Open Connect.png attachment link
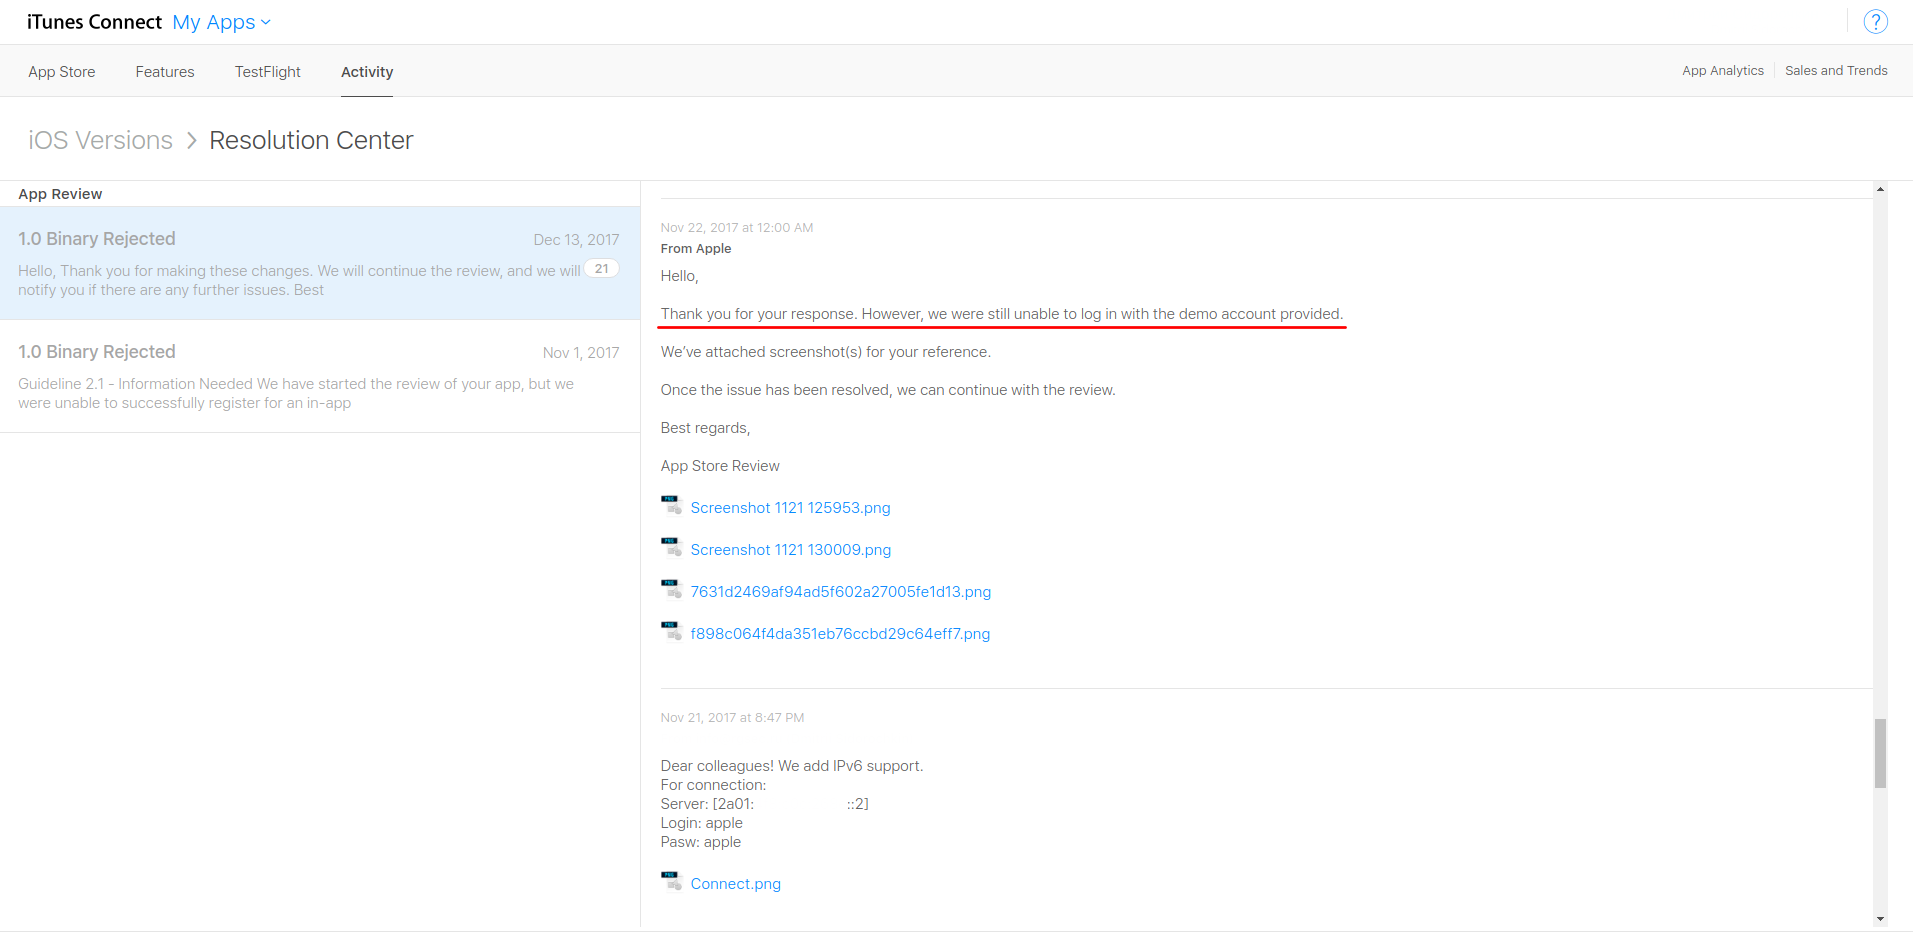The height and width of the screenshot is (942, 1913). 735,884
